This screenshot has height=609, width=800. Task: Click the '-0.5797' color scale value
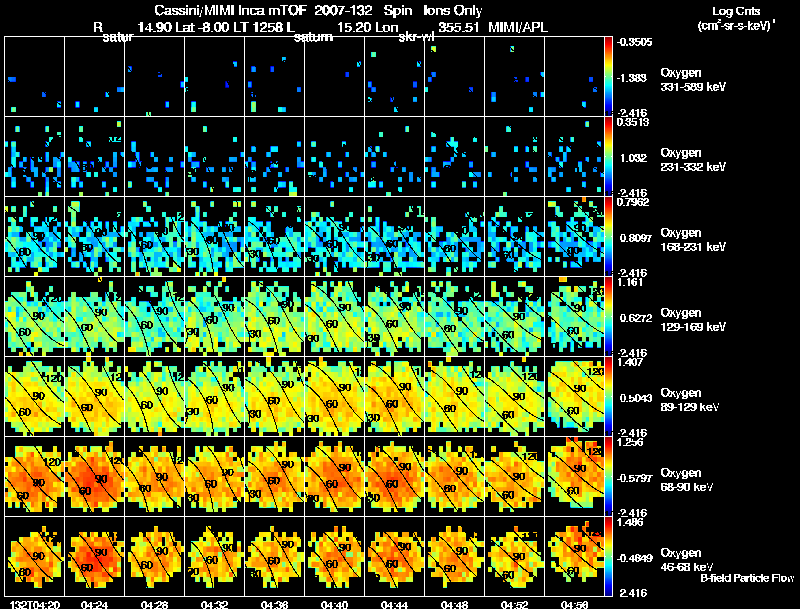tap(634, 478)
